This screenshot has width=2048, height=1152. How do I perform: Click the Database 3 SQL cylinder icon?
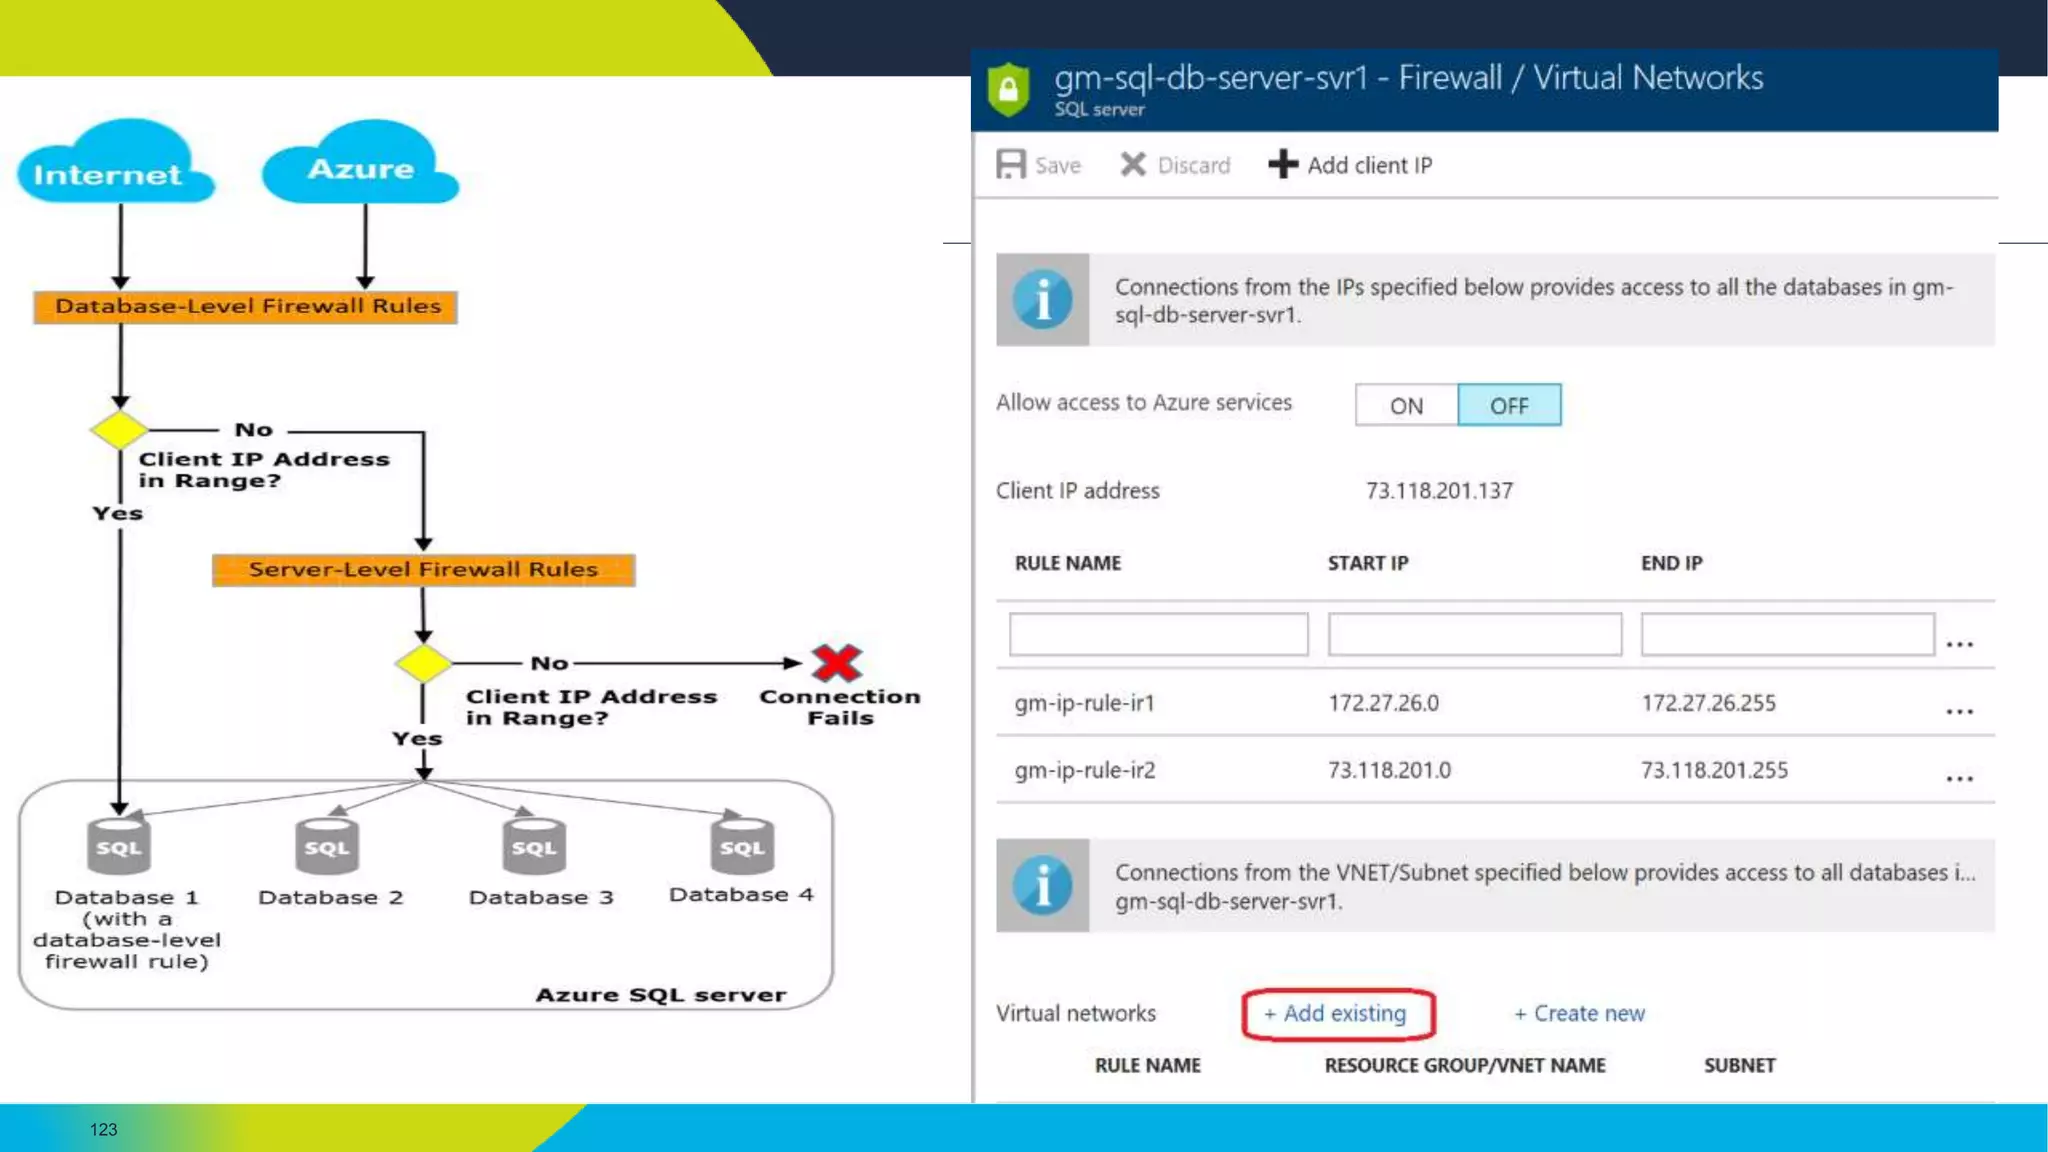point(534,846)
